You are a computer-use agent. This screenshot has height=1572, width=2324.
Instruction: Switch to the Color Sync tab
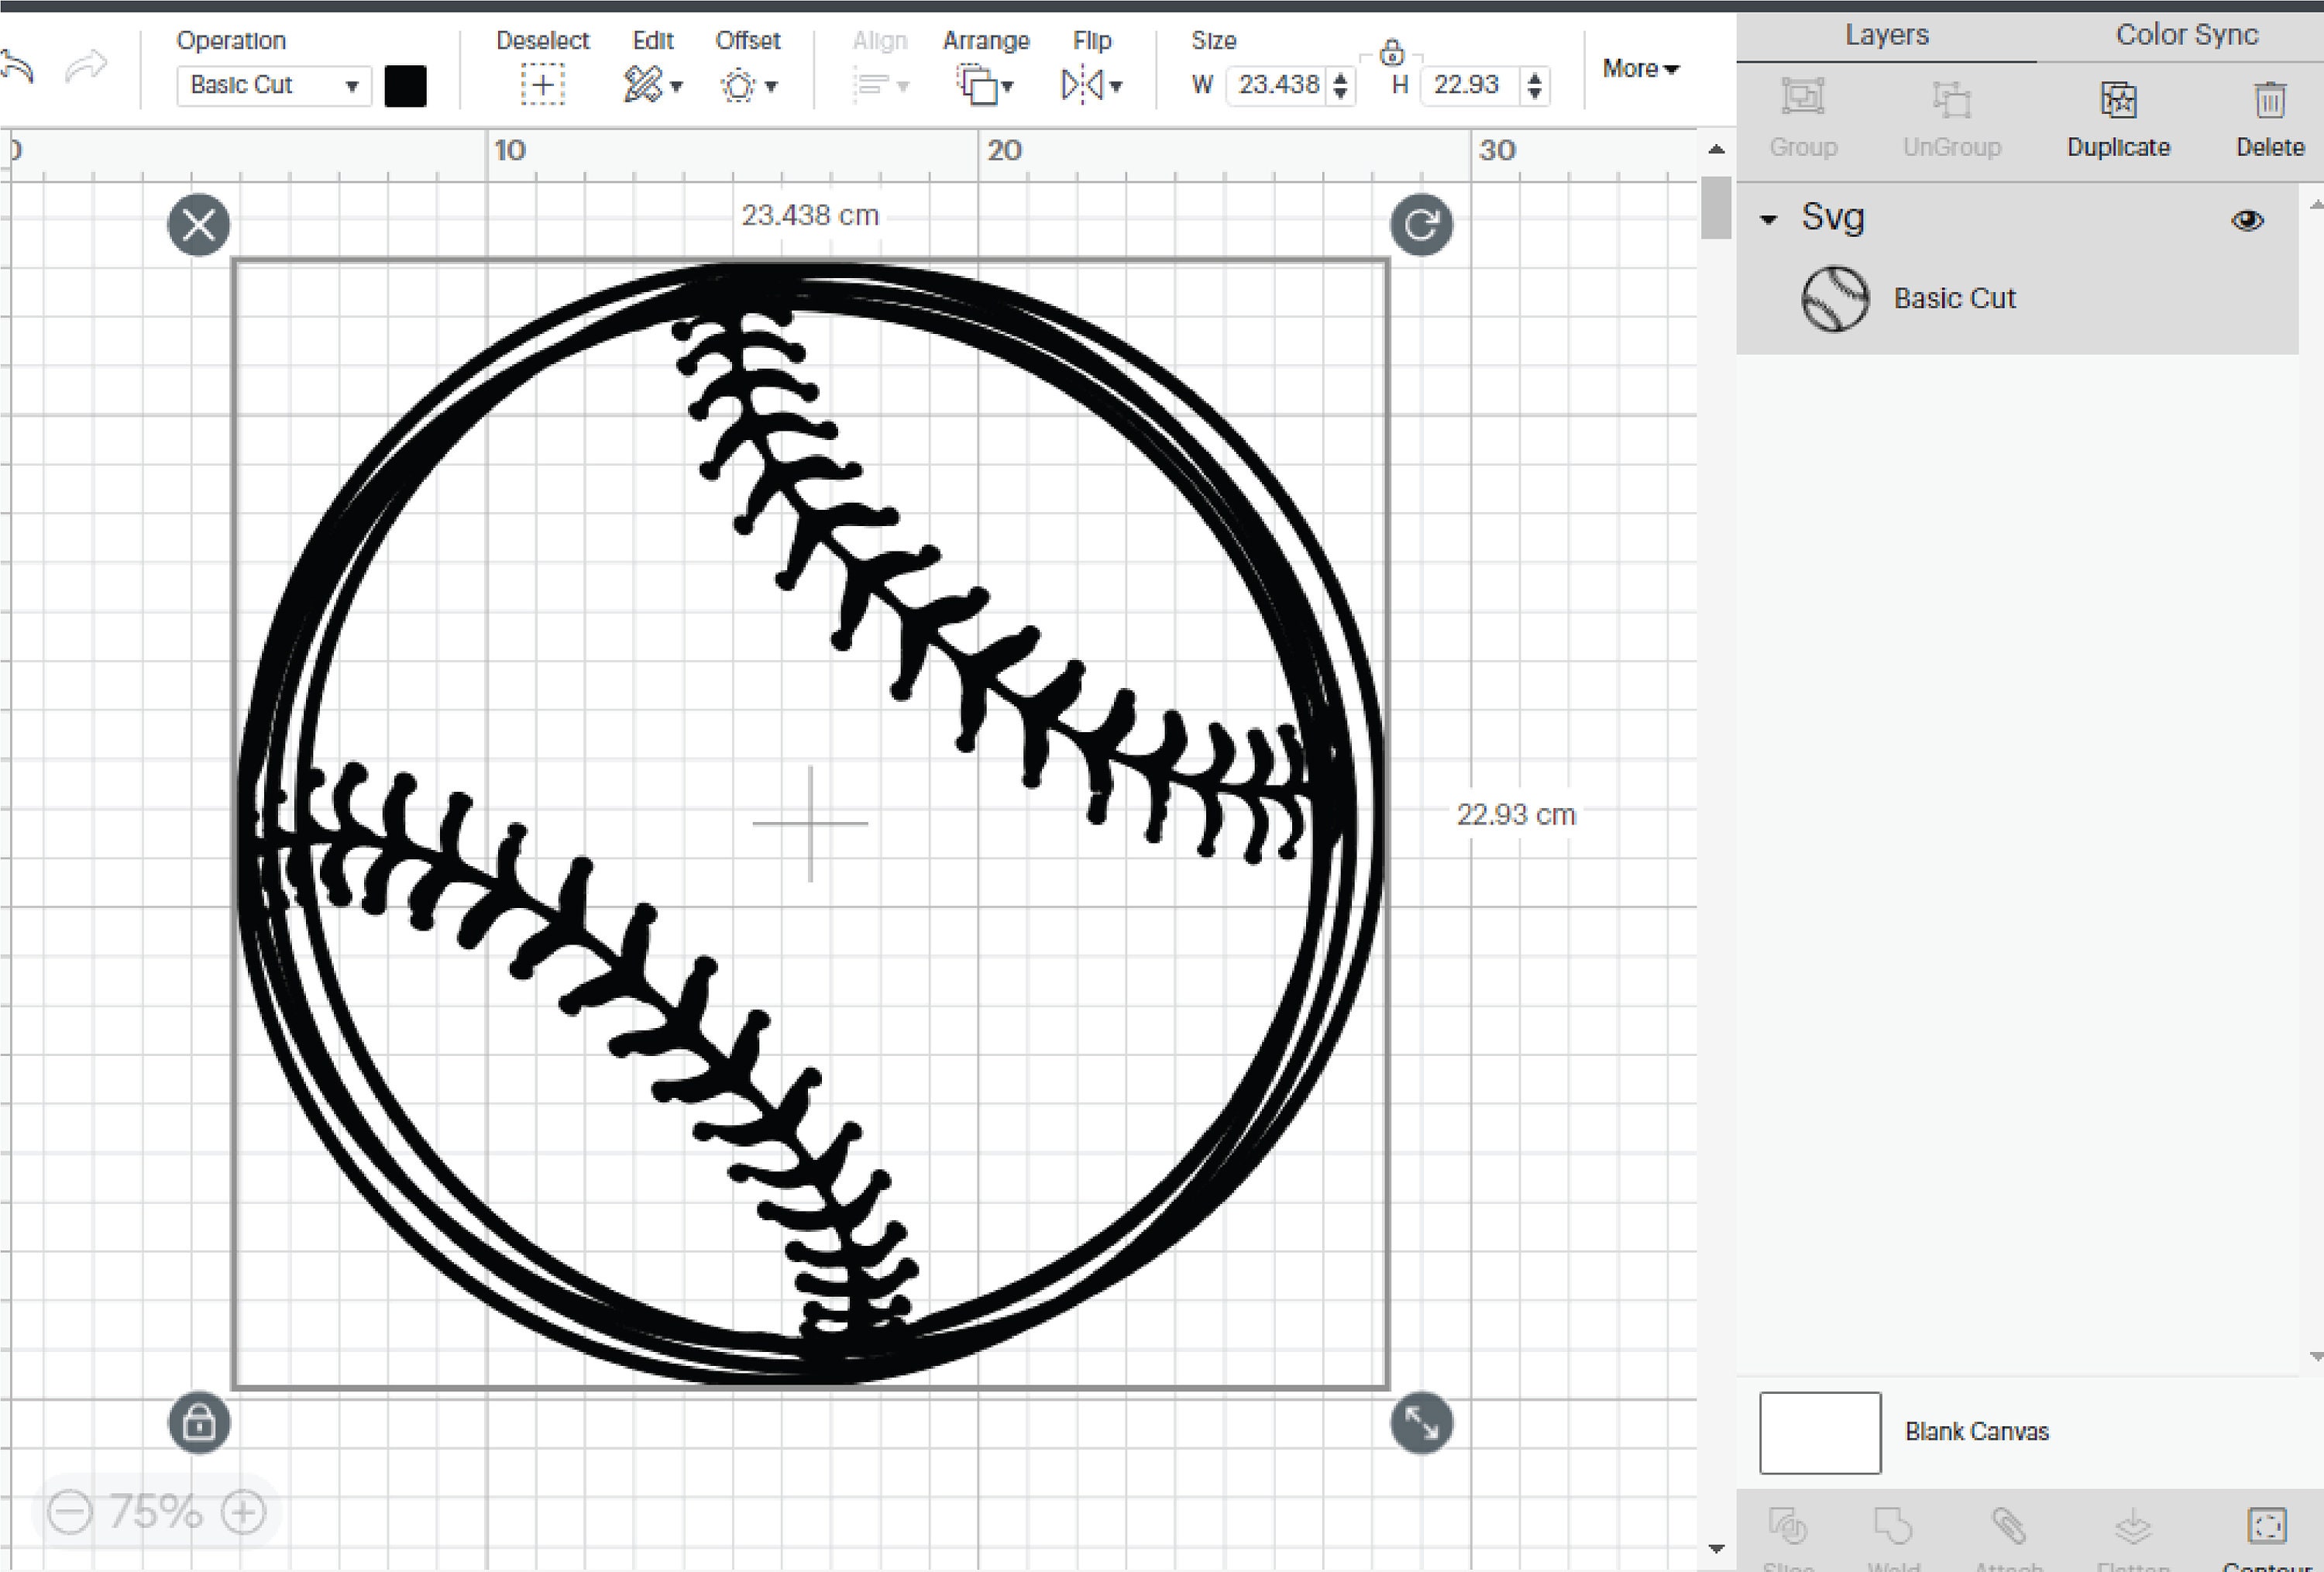[2185, 33]
